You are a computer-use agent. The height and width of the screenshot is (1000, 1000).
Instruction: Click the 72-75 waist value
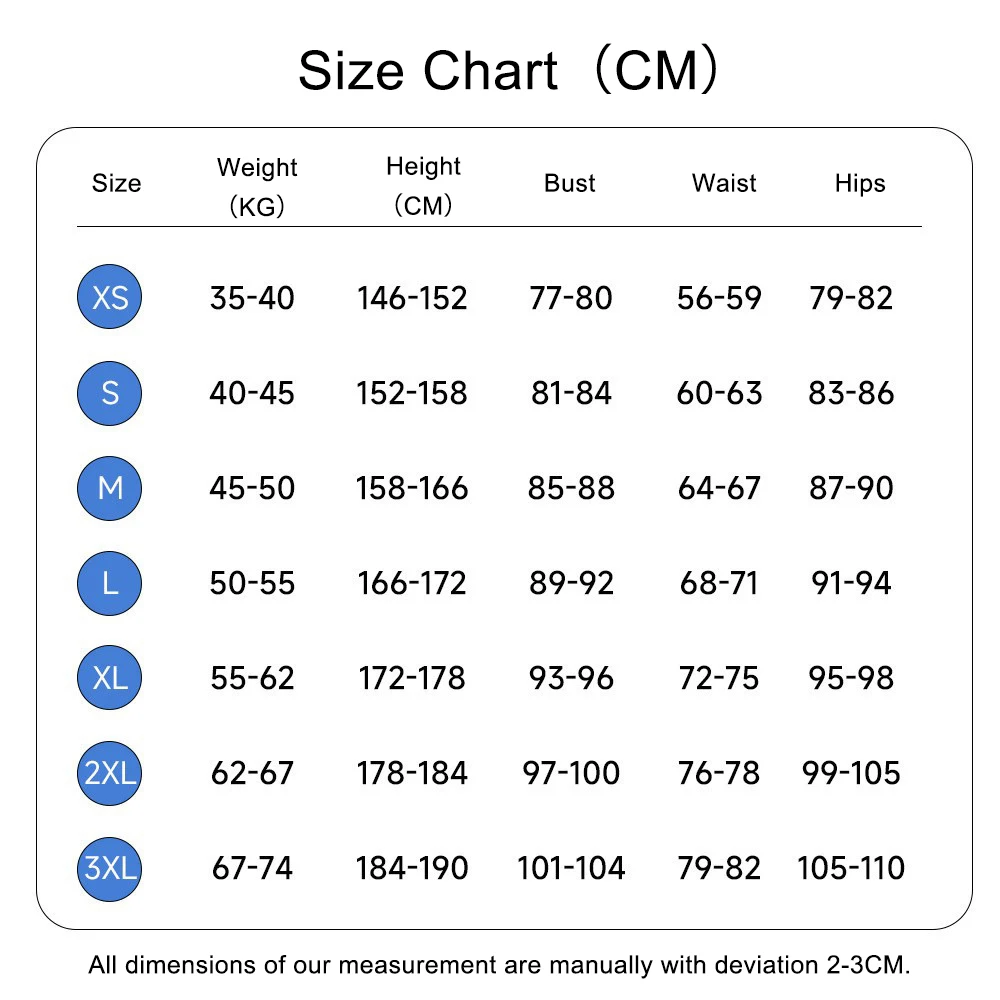[x=719, y=678]
